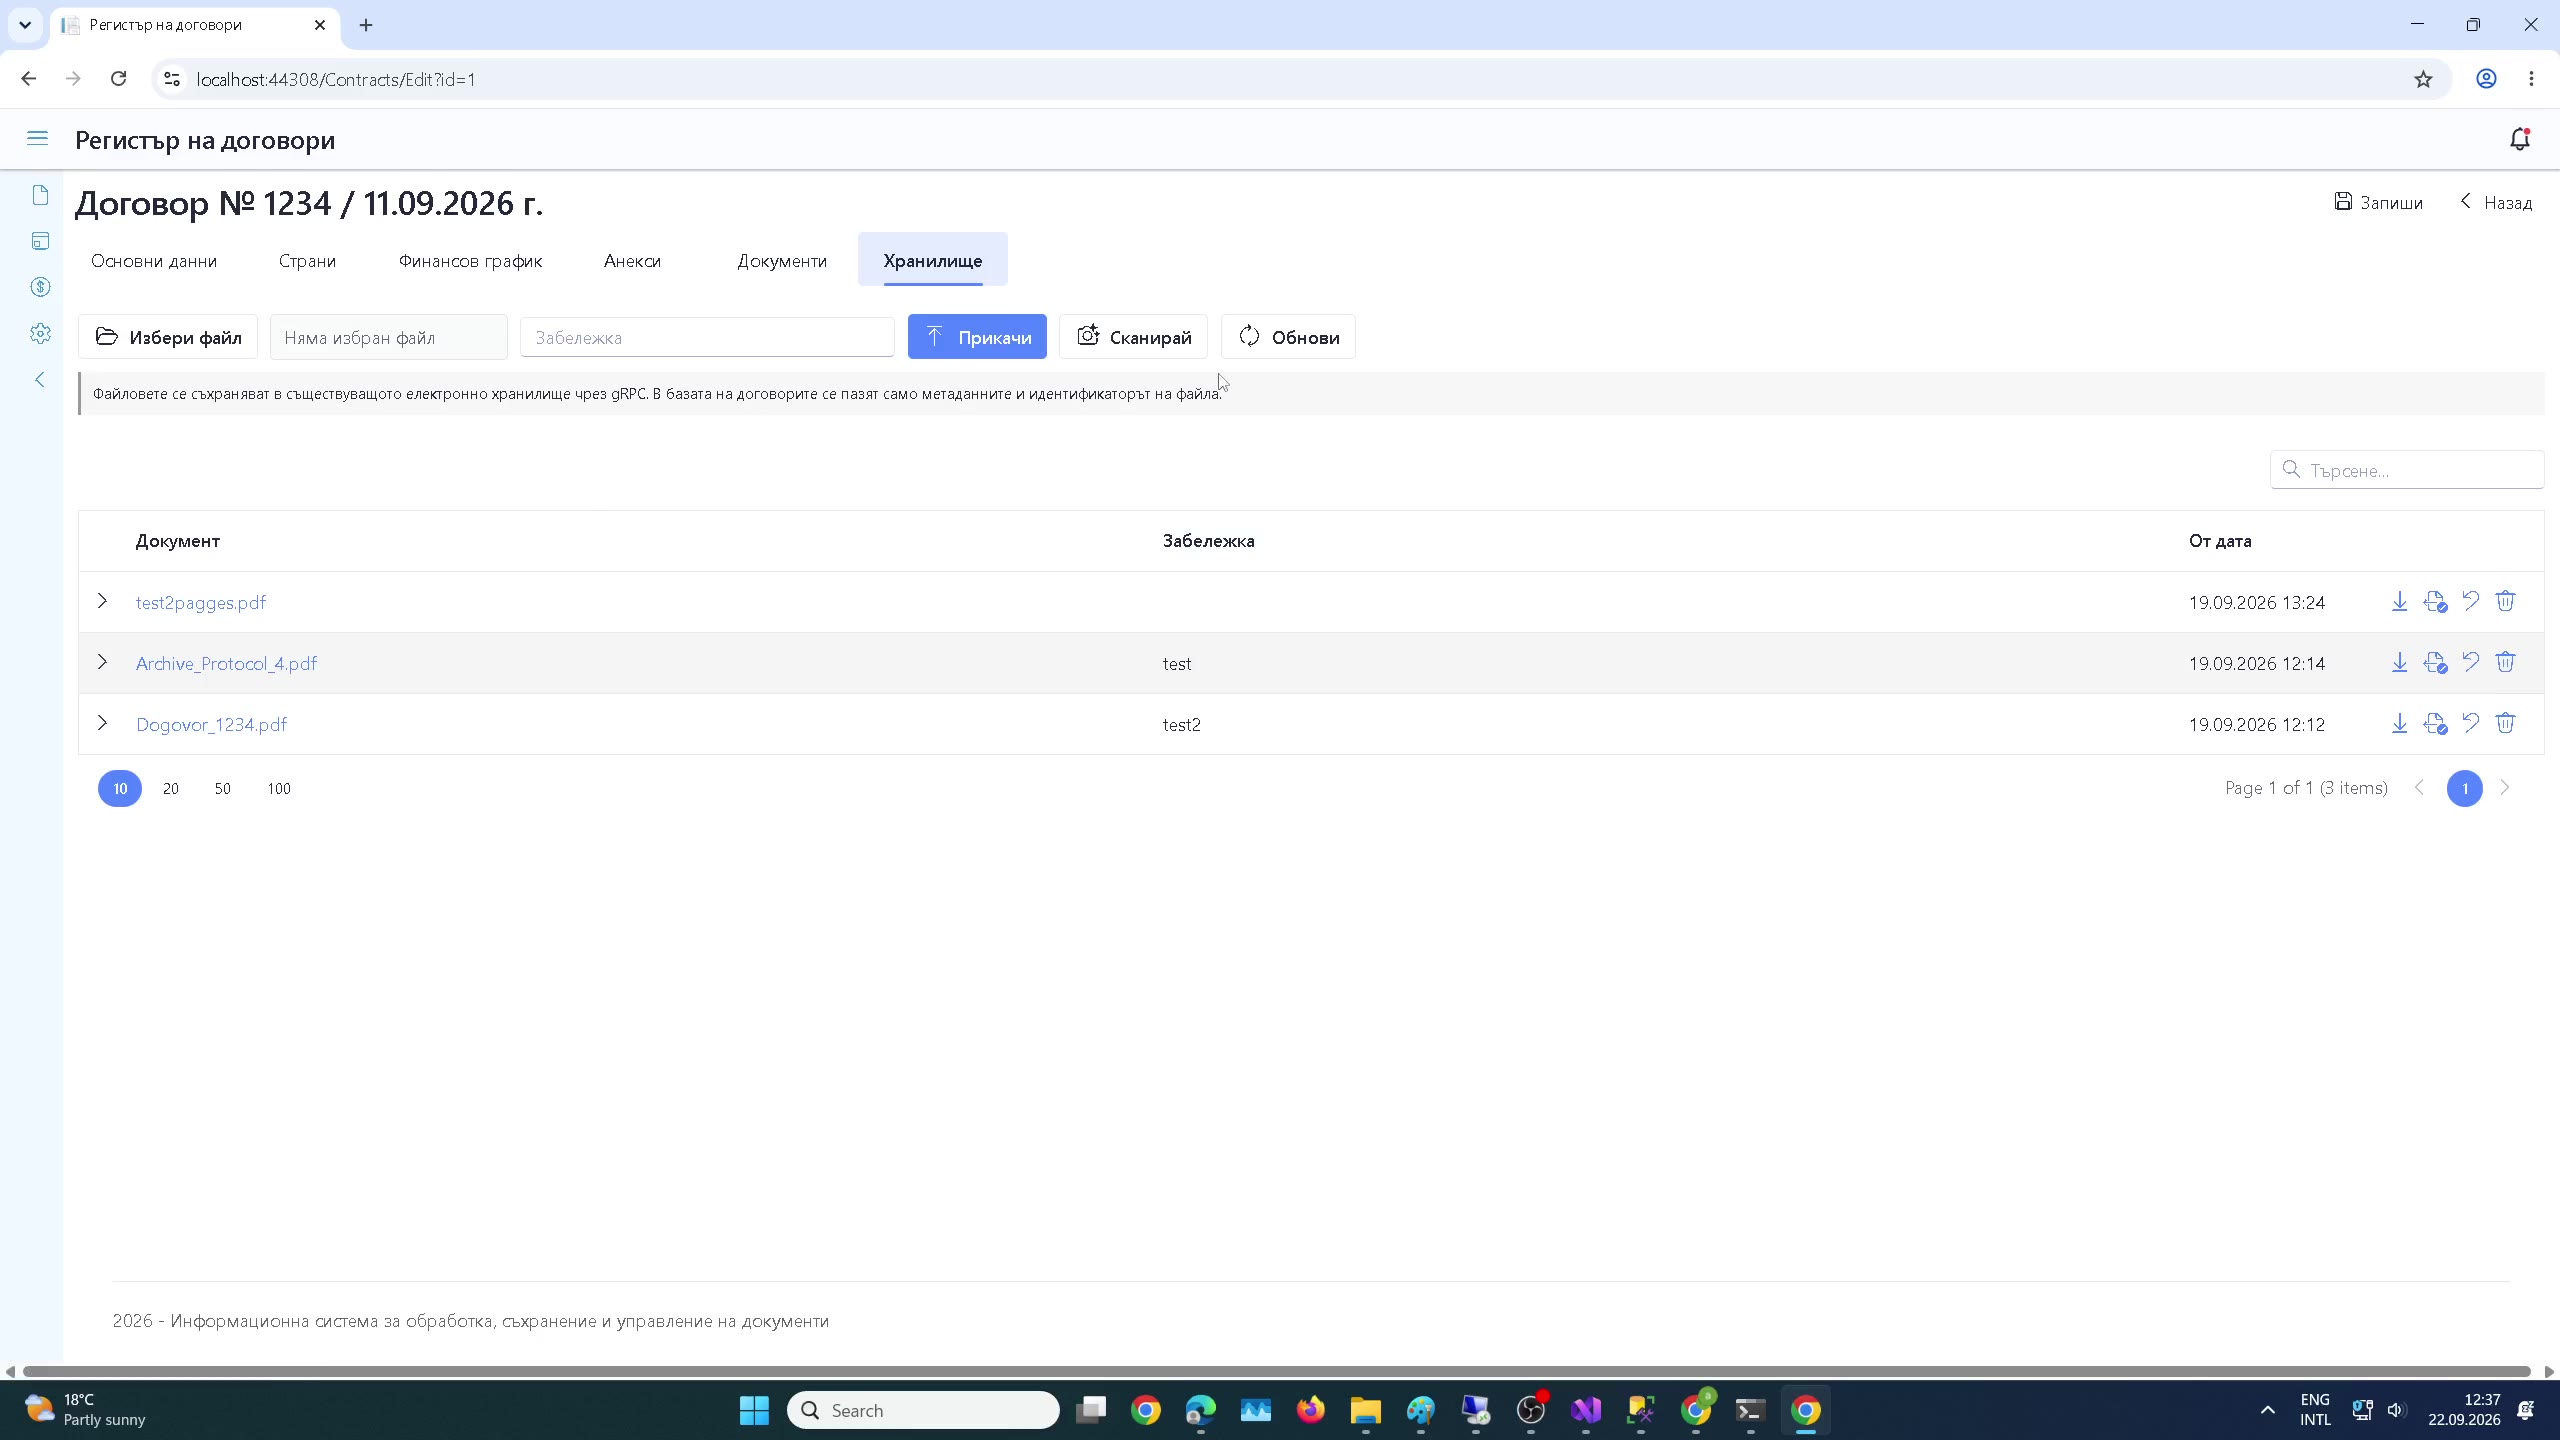Go back with Назад button

click(x=2496, y=202)
